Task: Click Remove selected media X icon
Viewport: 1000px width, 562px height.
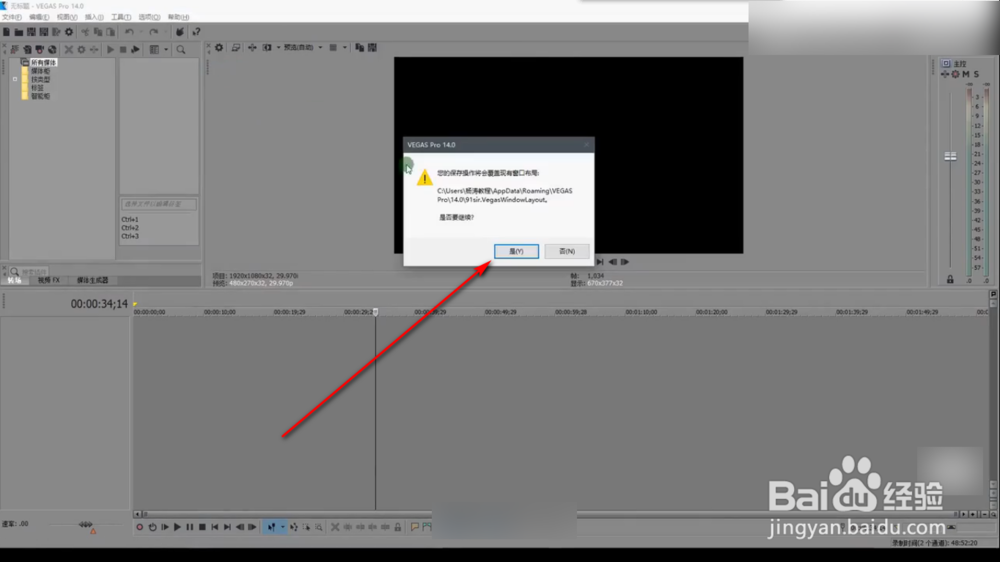Action: [x=69, y=49]
